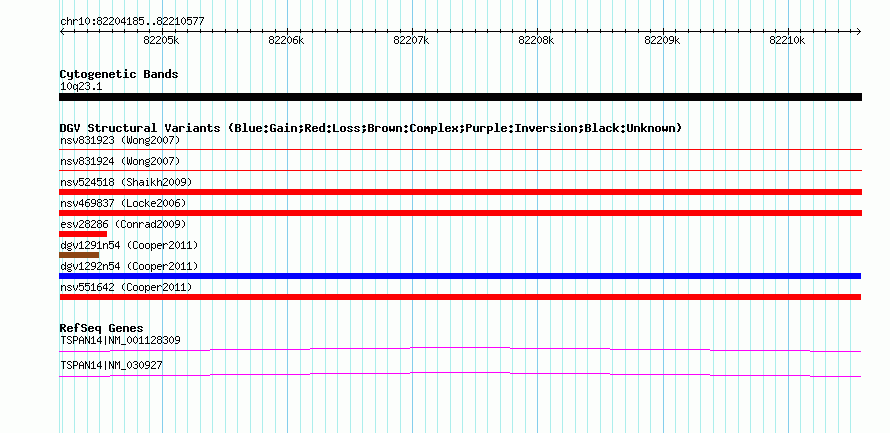Select the nsv551642 (Cooper2011) red bar

point(460,297)
